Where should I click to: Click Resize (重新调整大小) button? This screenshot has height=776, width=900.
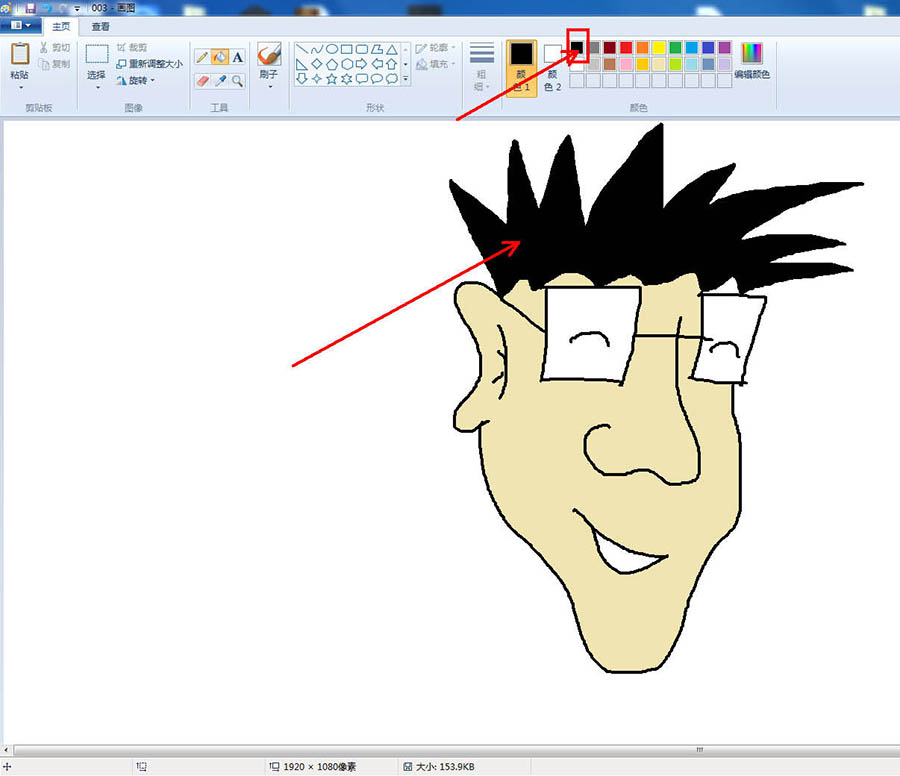149,64
